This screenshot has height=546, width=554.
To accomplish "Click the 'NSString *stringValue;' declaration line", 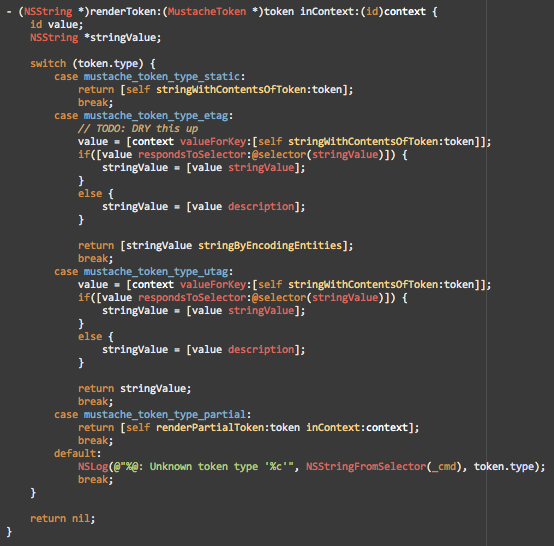I will coord(95,37).
